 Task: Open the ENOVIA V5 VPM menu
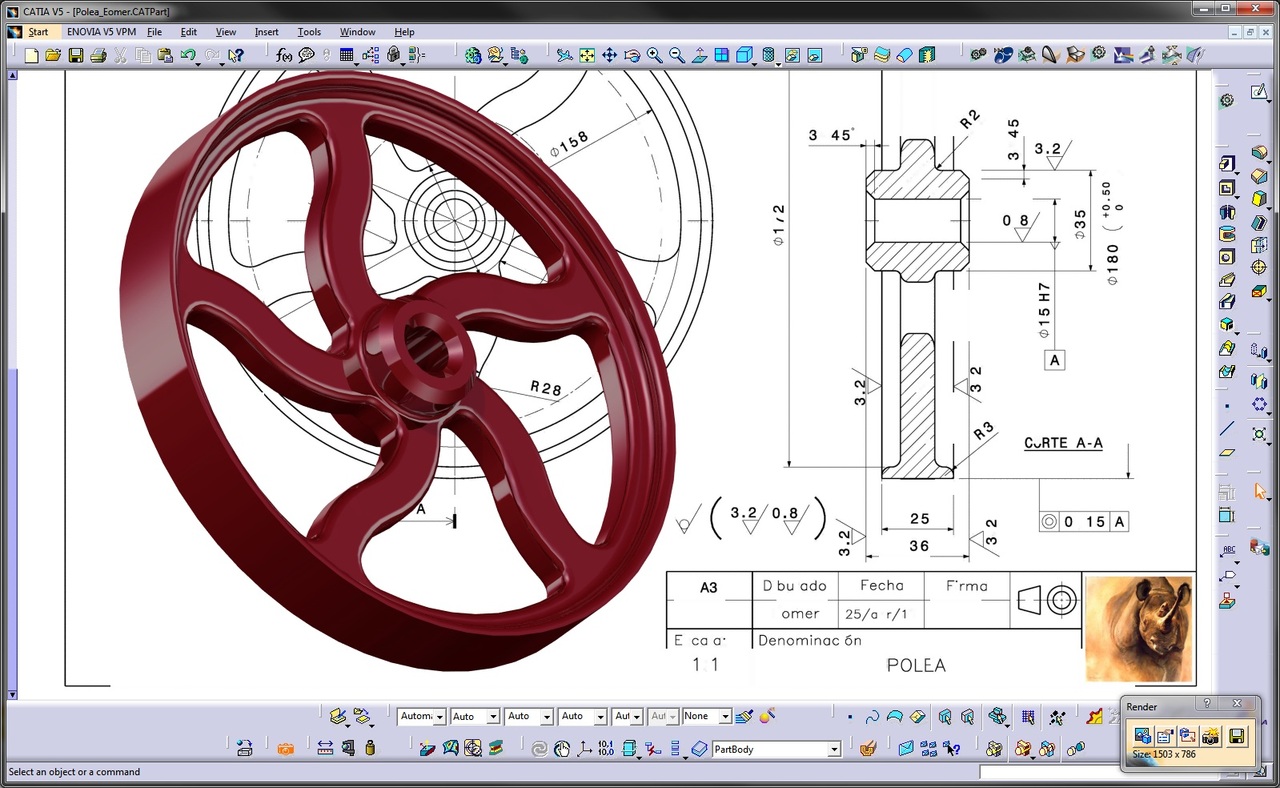(x=101, y=32)
